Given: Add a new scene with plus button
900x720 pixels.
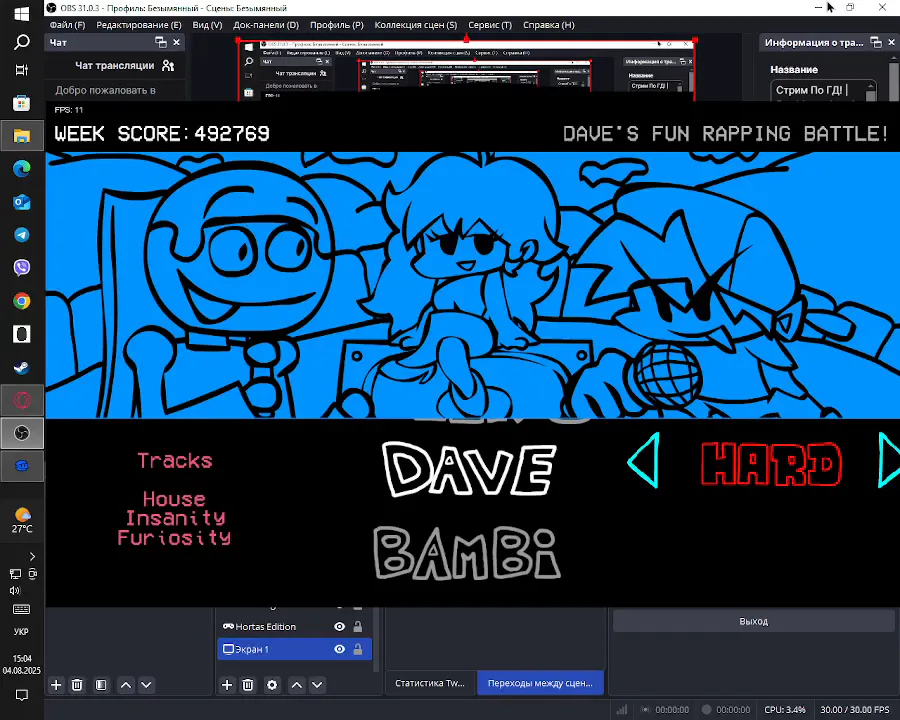Looking at the screenshot, I should [x=56, y=684].
